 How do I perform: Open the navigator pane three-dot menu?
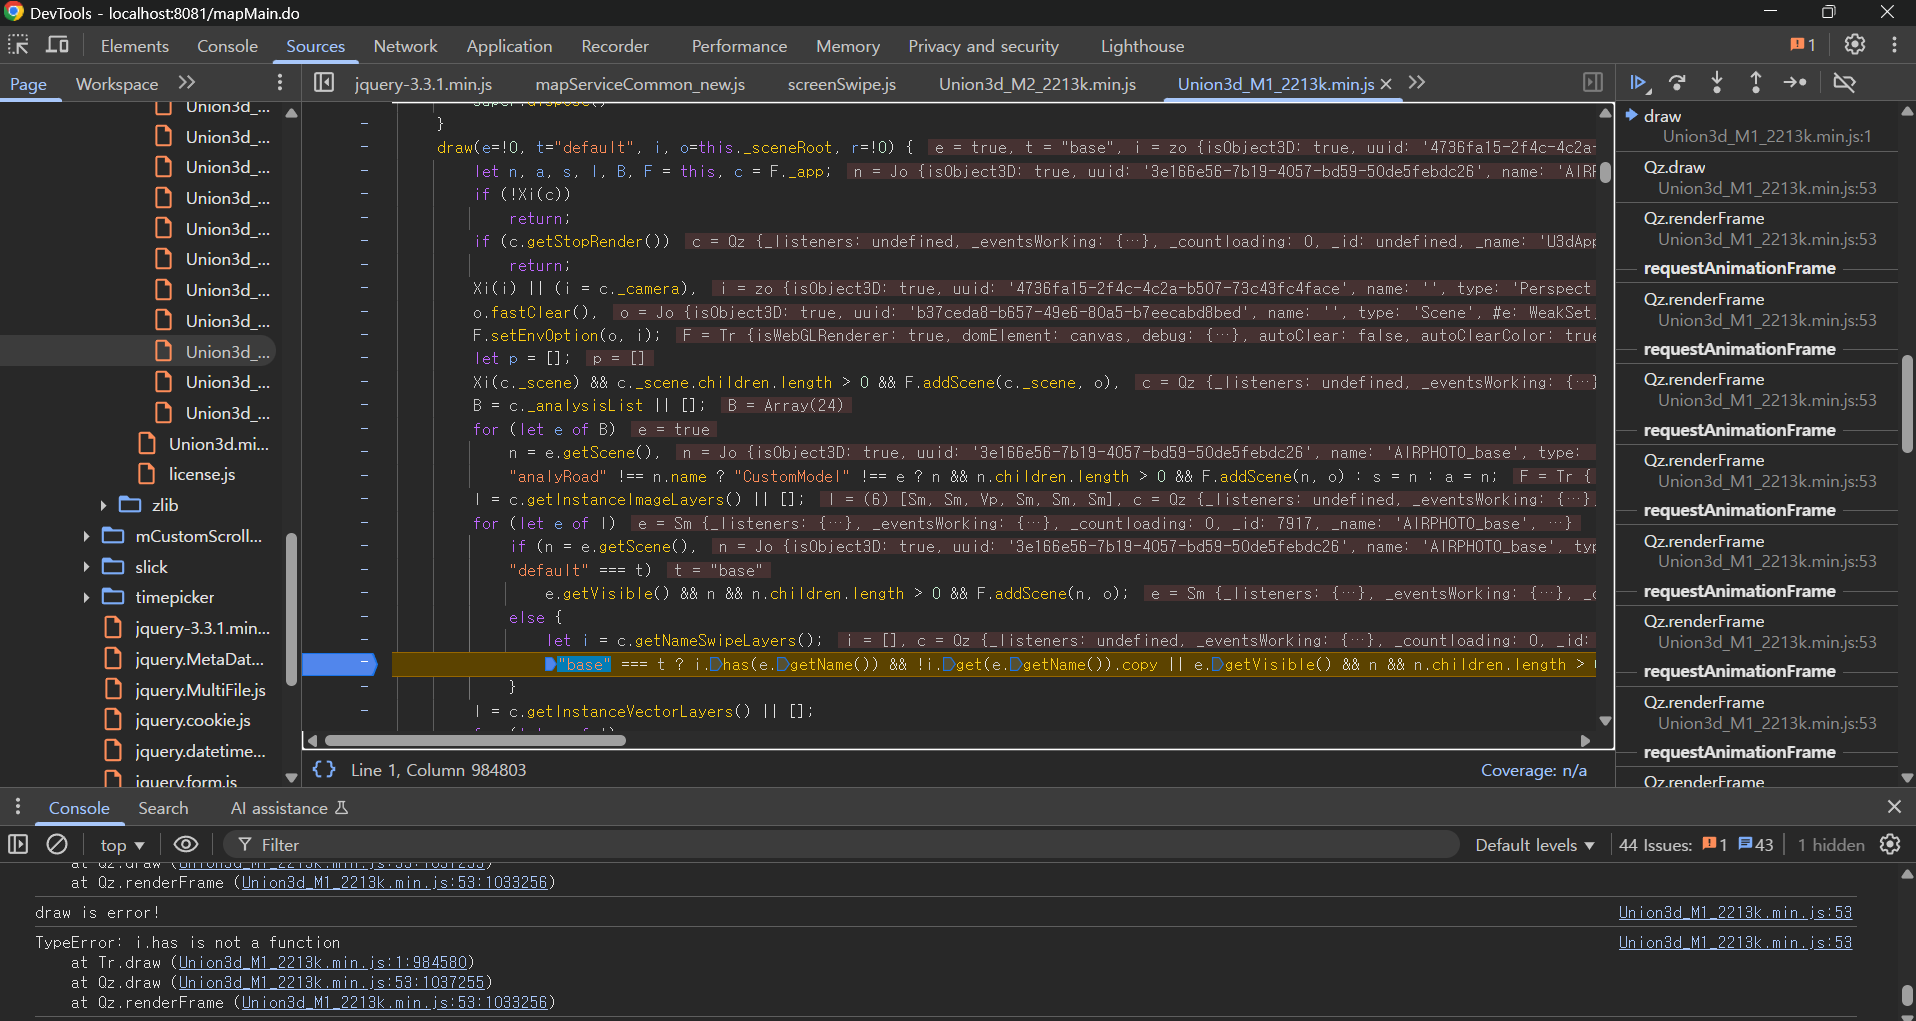point(280,83)
